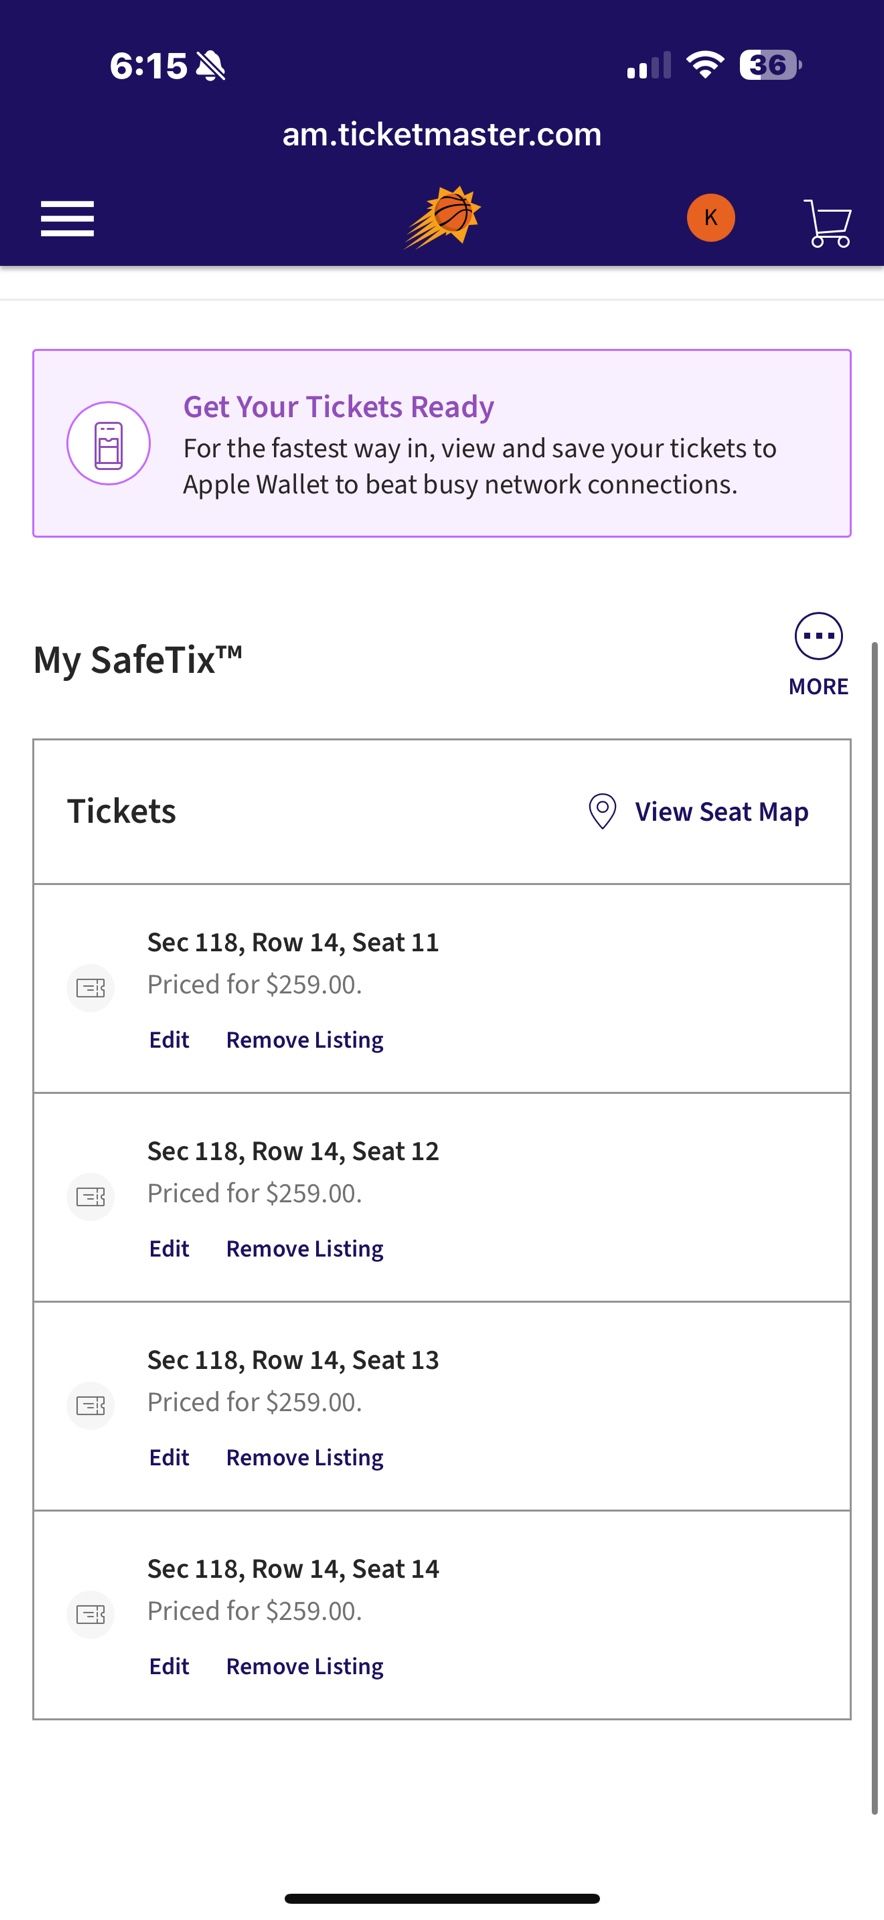
Task: Click ticket icon beside Seat 12
Action: (91, 1197)
